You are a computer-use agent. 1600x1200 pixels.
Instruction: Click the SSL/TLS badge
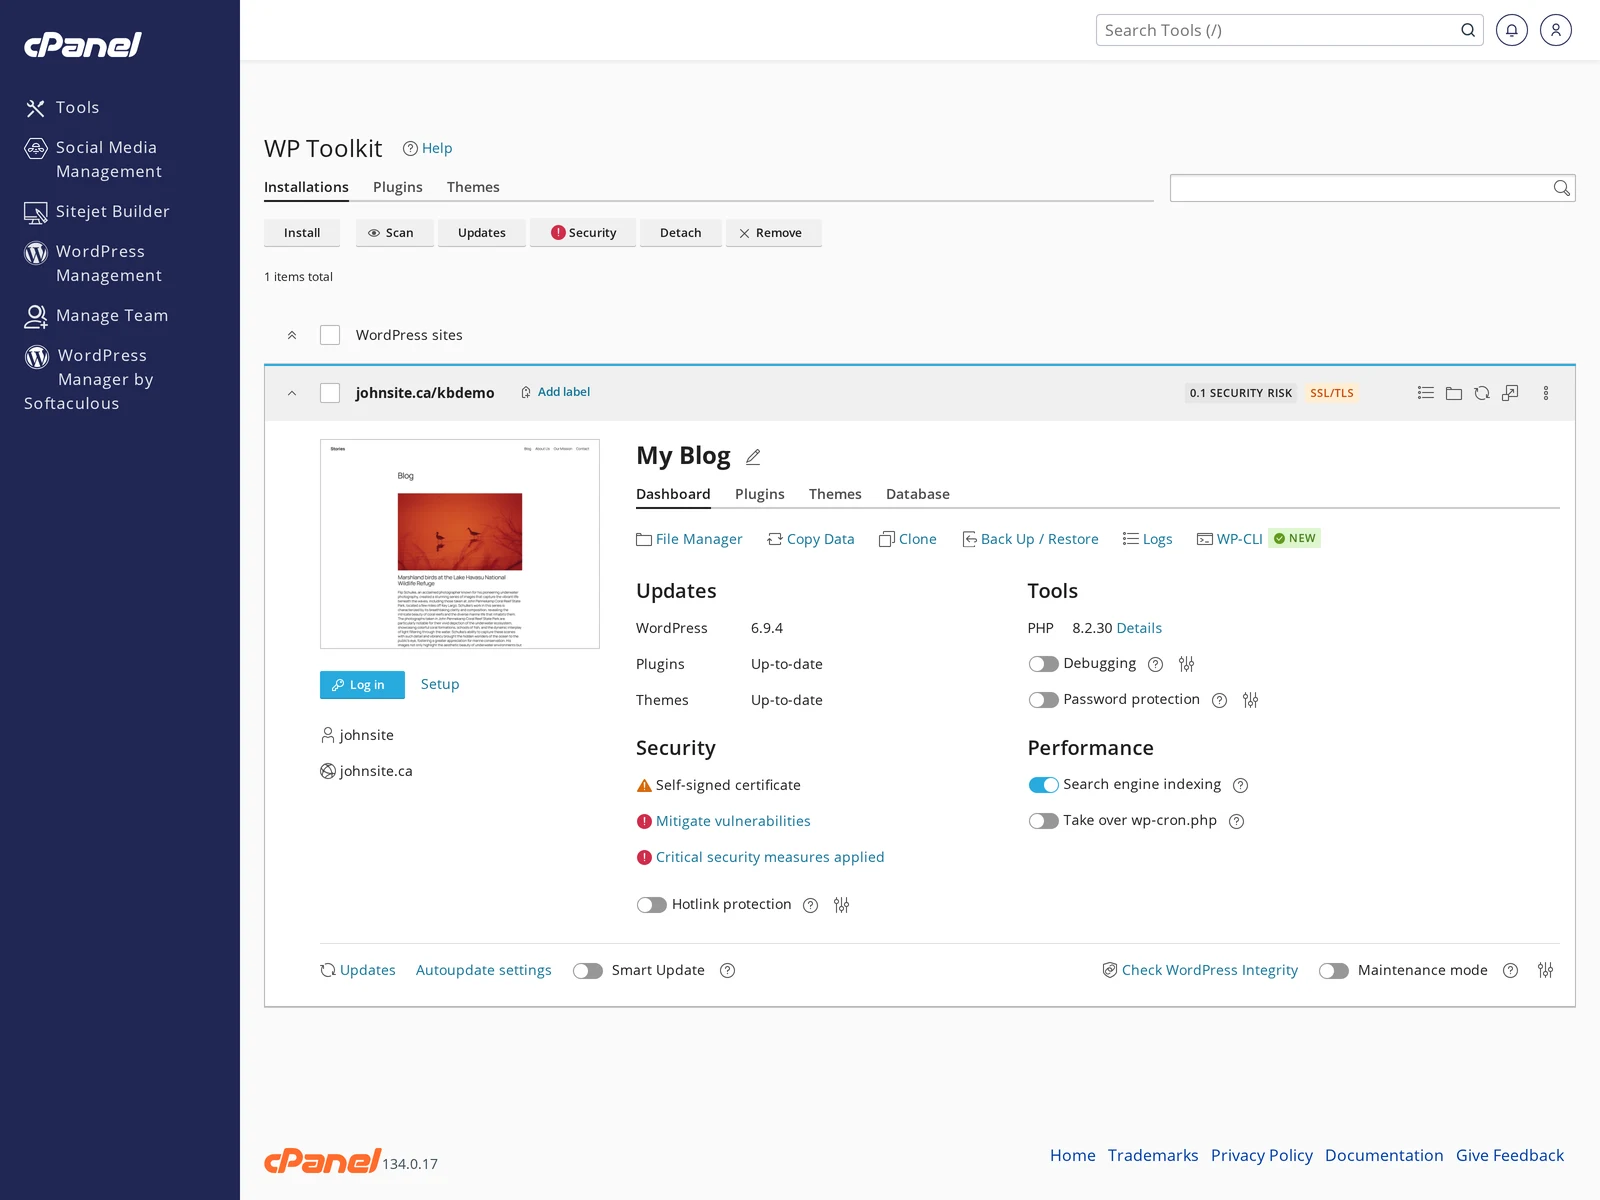(x=1332, y=393)
